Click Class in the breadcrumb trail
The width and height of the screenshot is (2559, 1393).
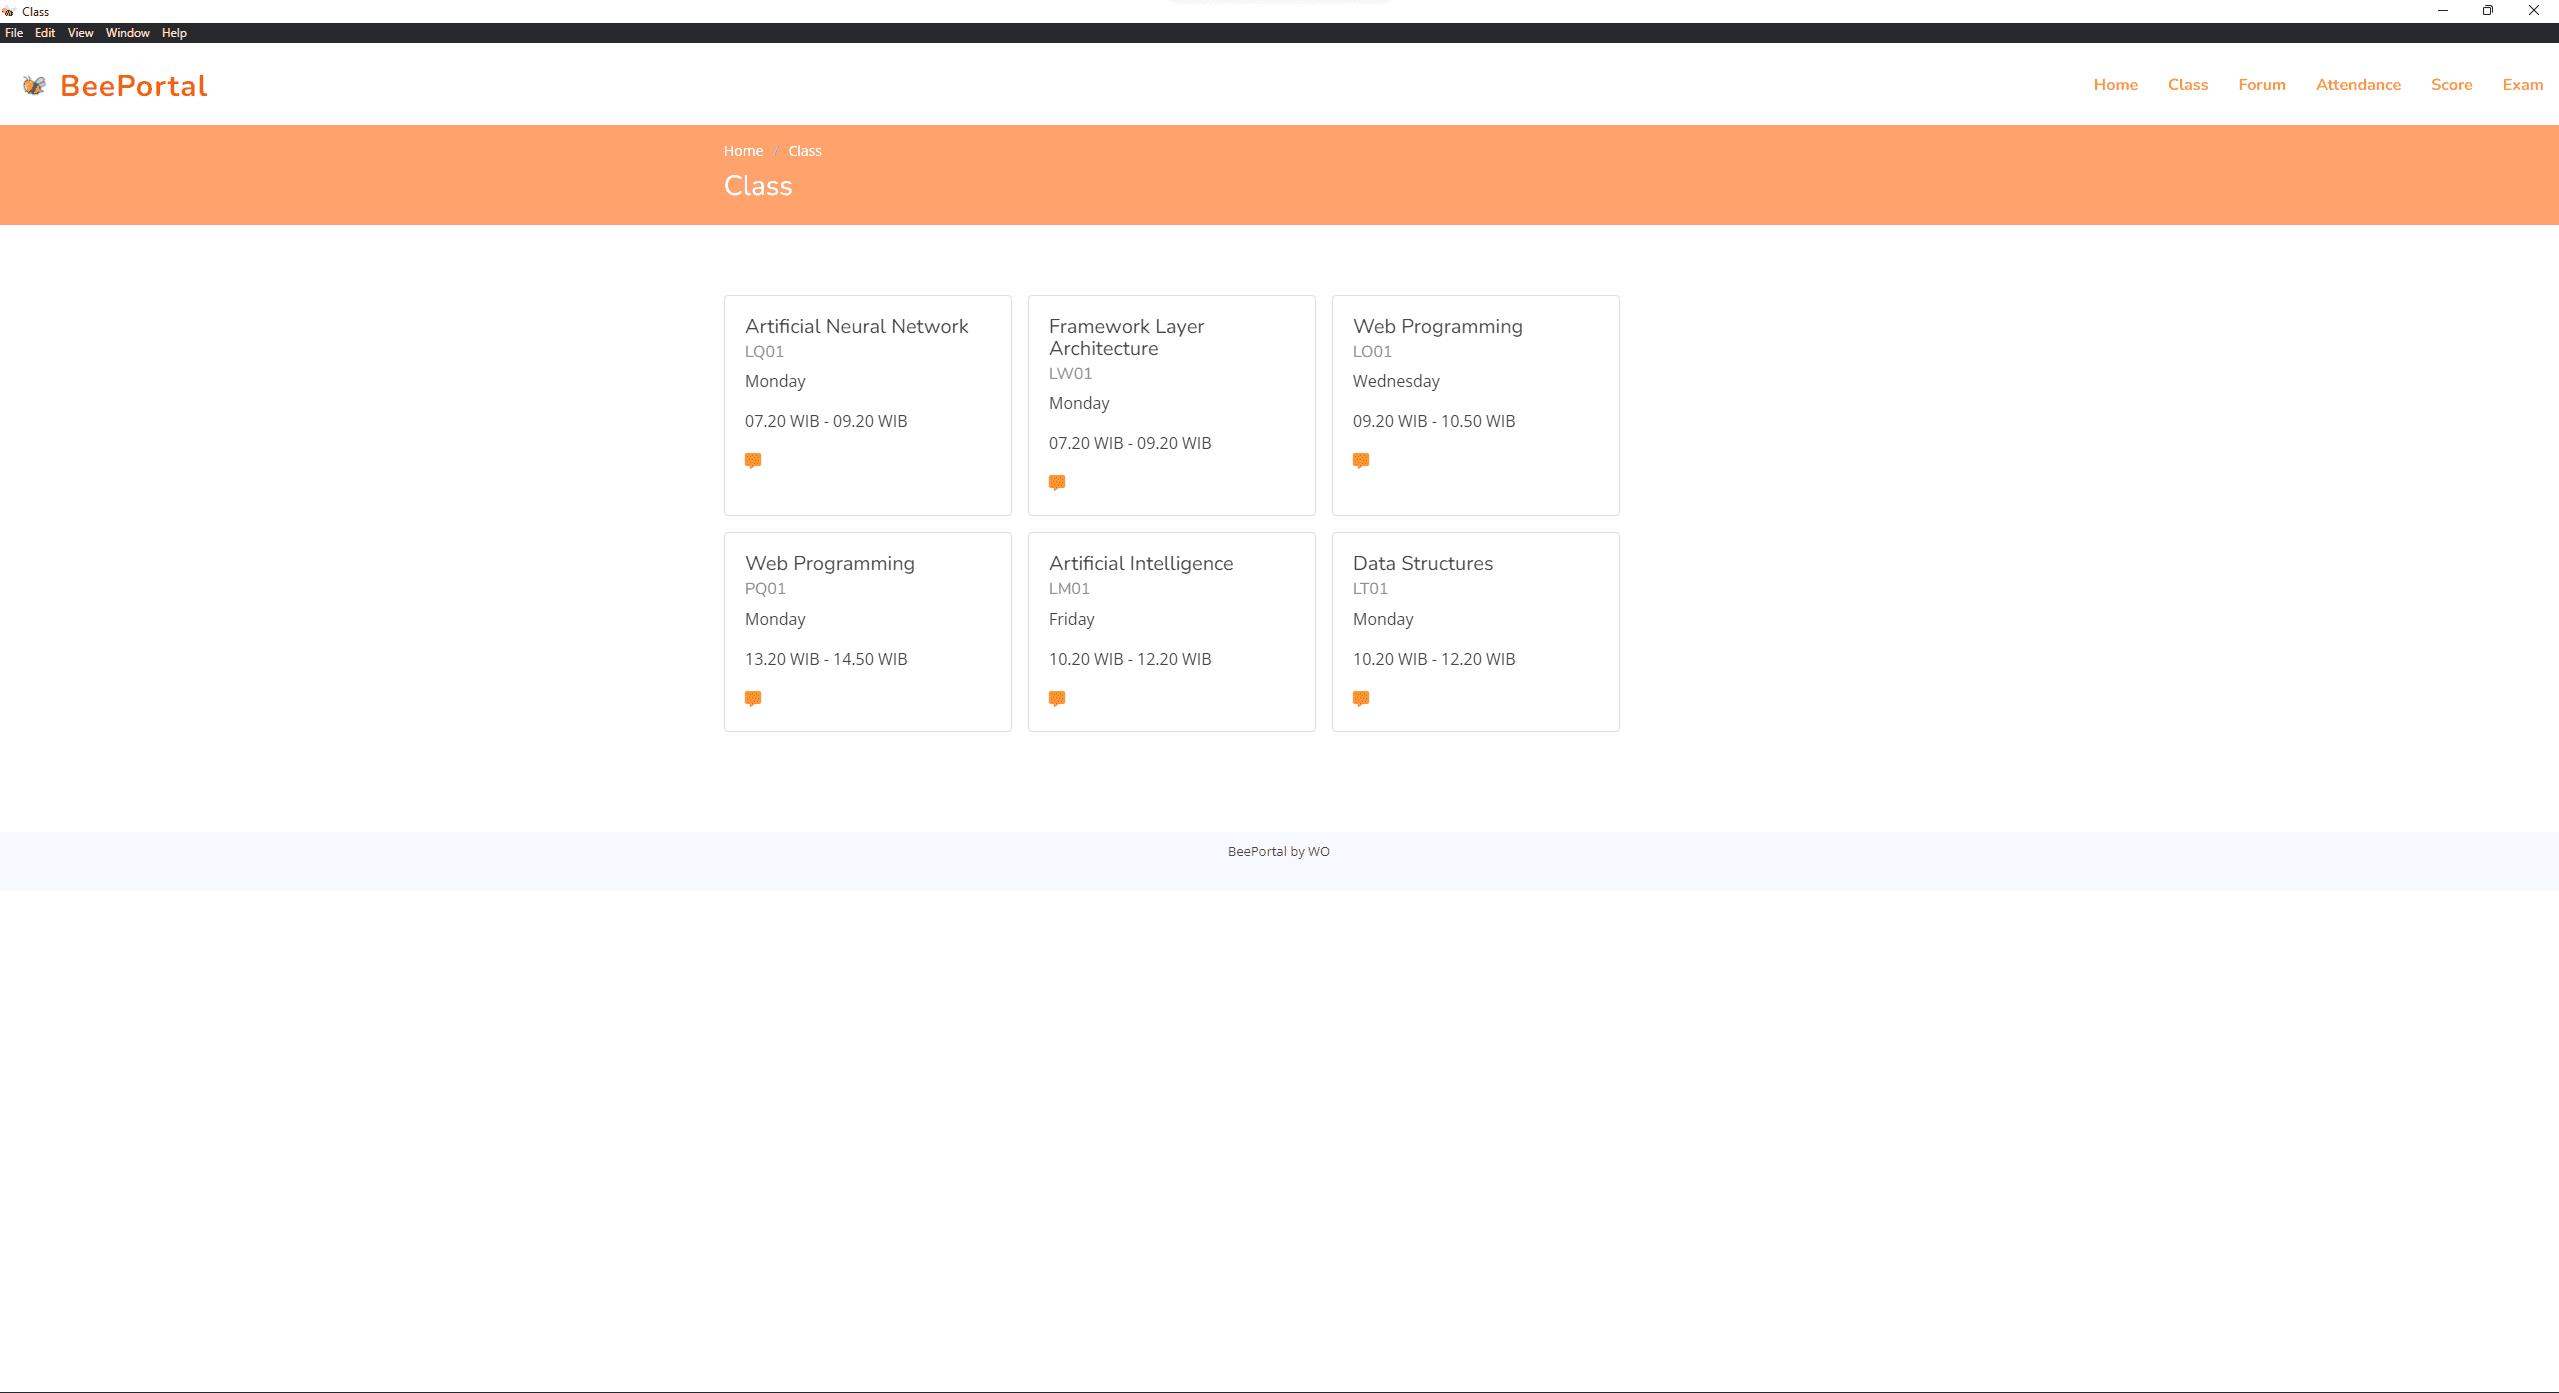805,150
